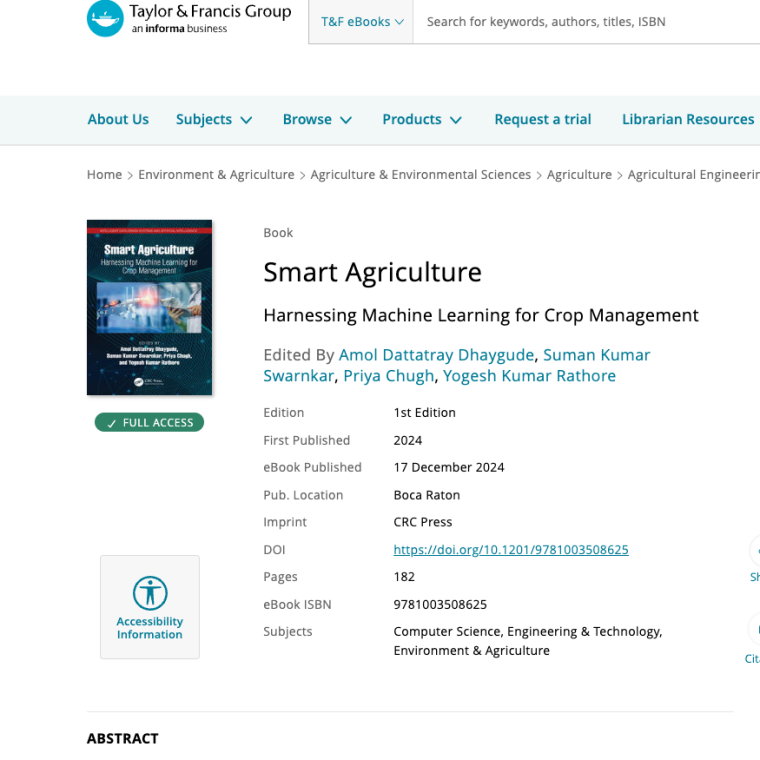Image resolution: width=760 pixels, height=760 pixels.
Task: Click the accessibility person icon
Action: coord(150,593)
